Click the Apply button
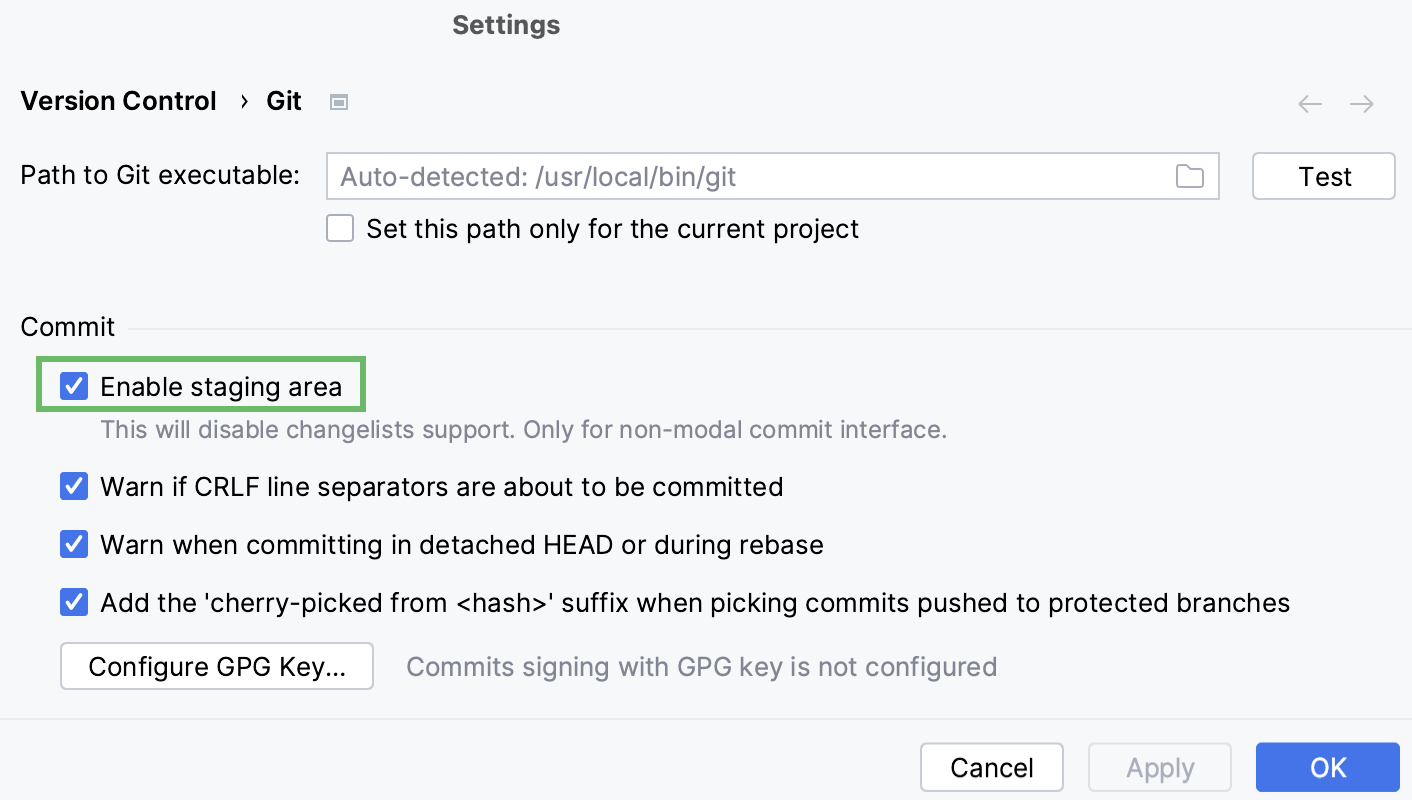1412x800 pixels. coord(1159,768)
